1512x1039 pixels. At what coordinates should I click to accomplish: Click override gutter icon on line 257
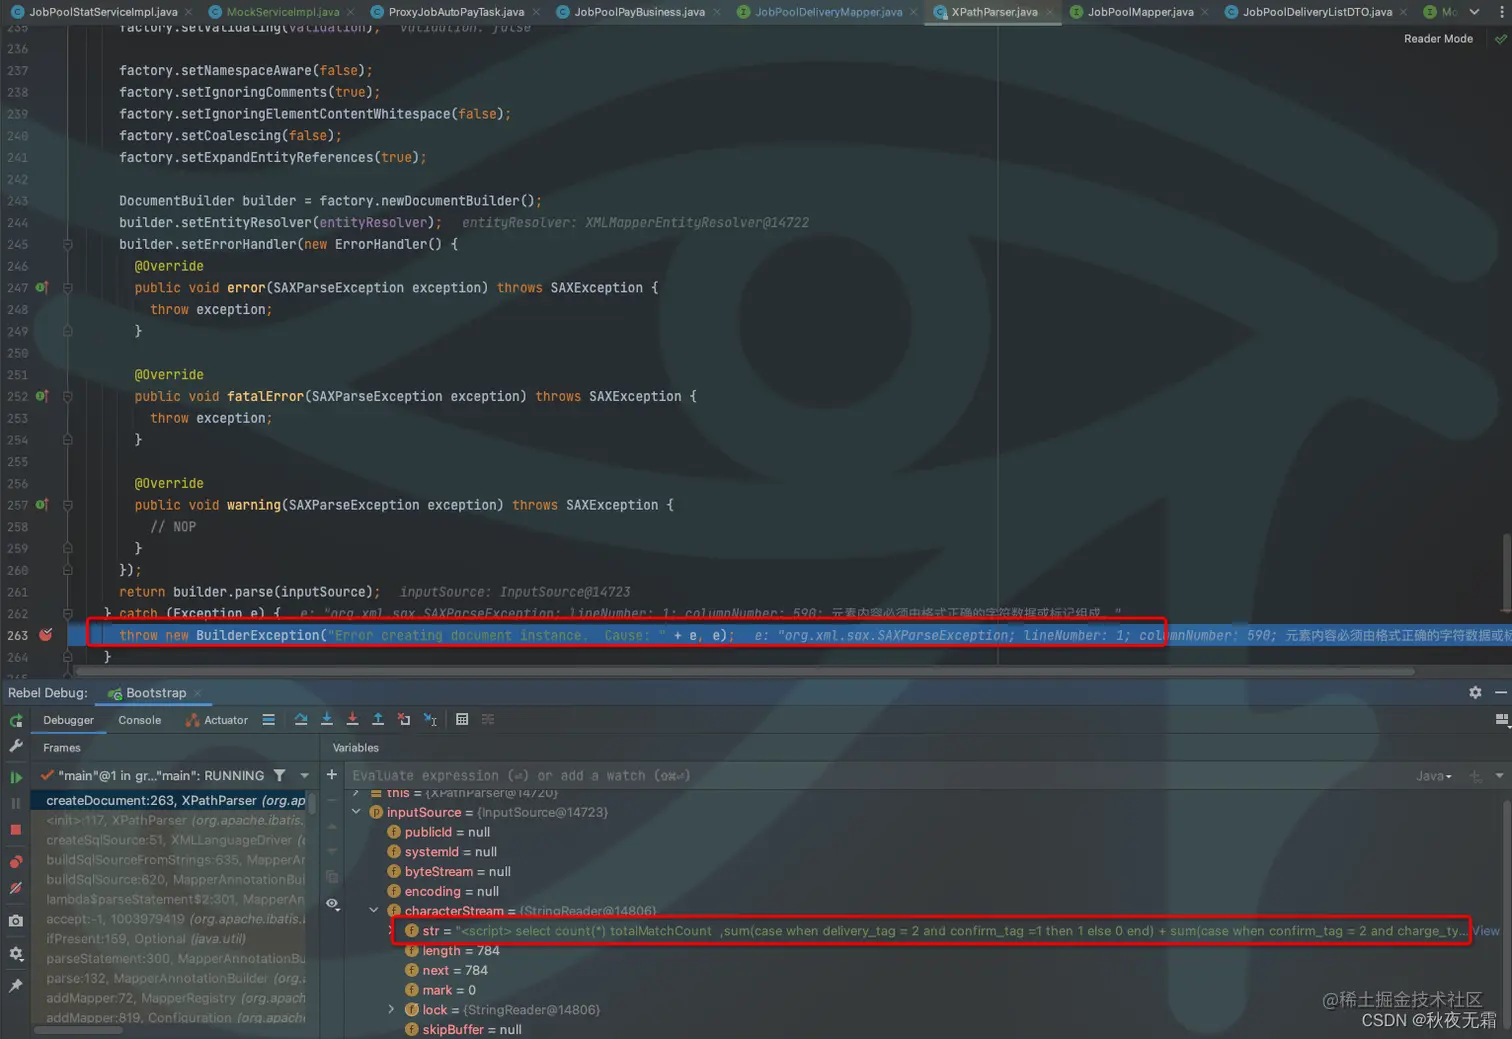(42, 505)
